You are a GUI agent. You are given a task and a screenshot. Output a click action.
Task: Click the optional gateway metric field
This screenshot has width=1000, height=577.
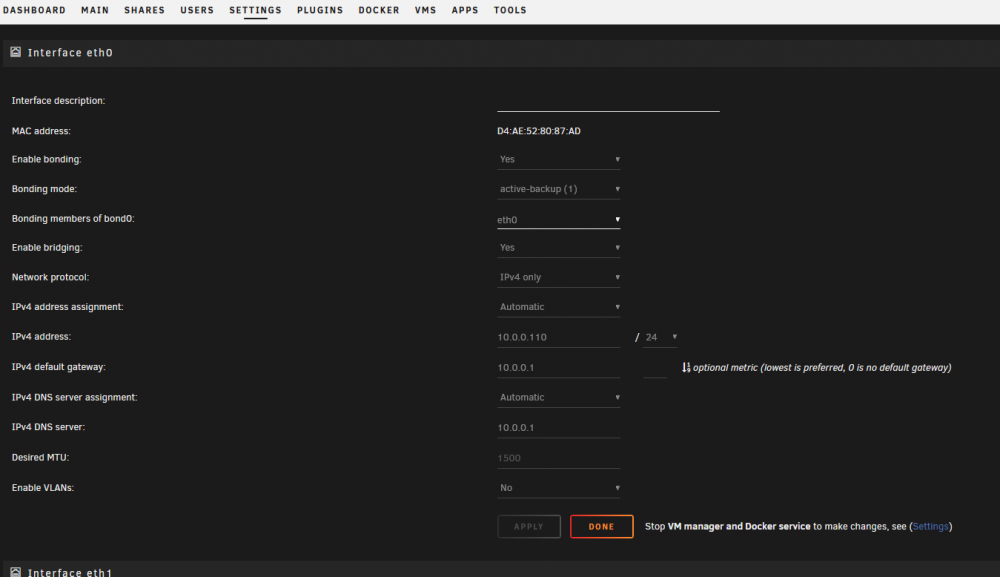[655, 368]
